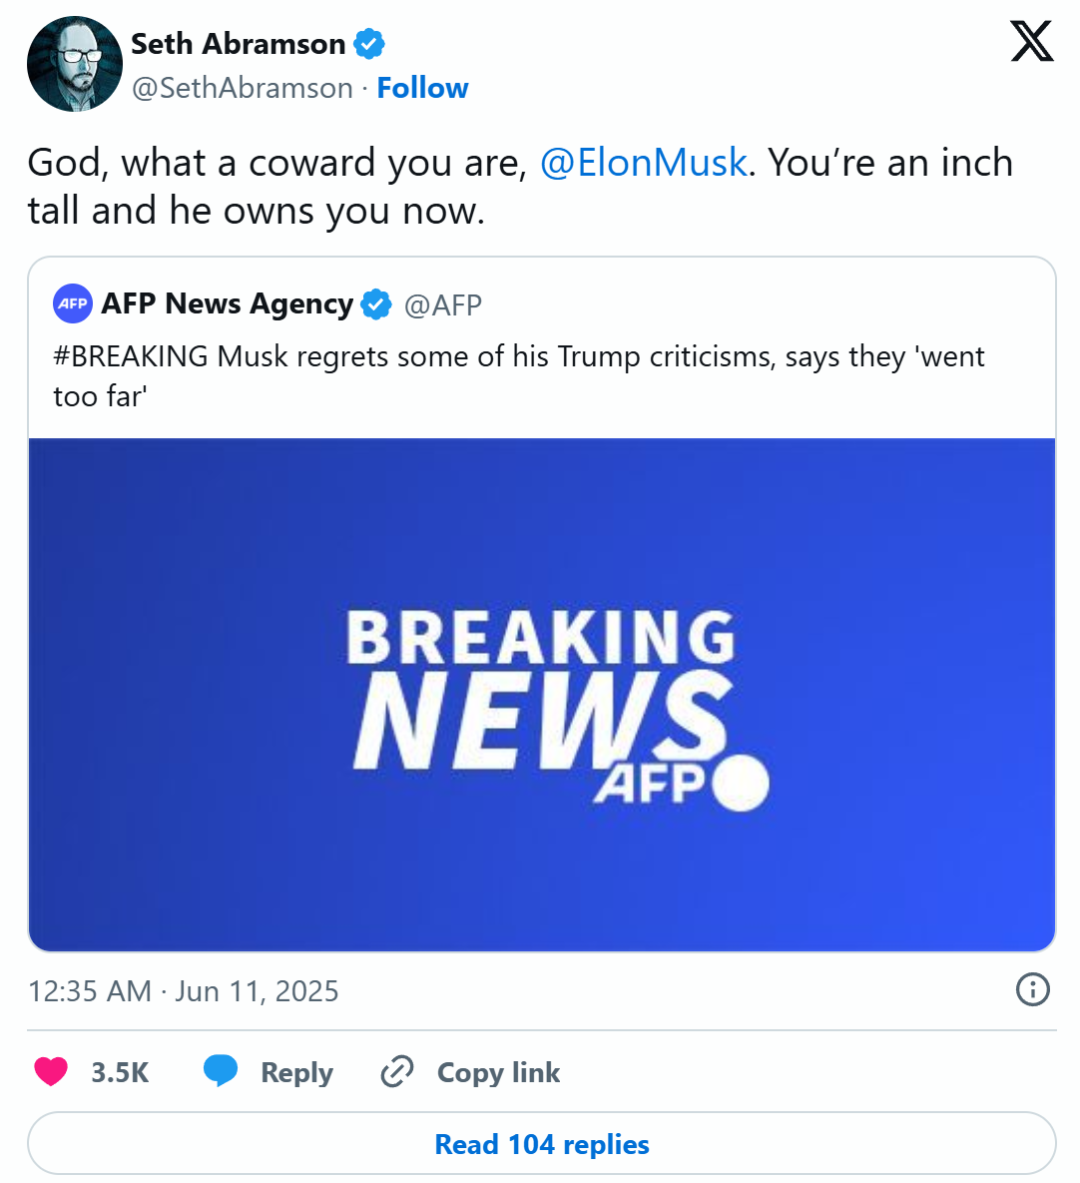Click the verified badge next to AFP News Agency
1080x1183 pixels.
click(x=376, y=305)
